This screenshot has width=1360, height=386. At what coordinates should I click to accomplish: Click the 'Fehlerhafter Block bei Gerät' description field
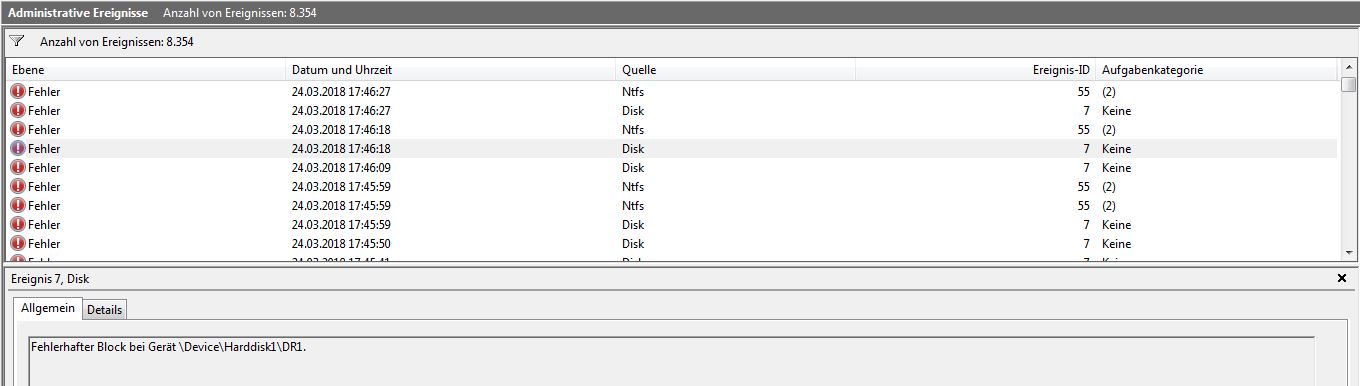pyautogui.click(x=671, y=361)
